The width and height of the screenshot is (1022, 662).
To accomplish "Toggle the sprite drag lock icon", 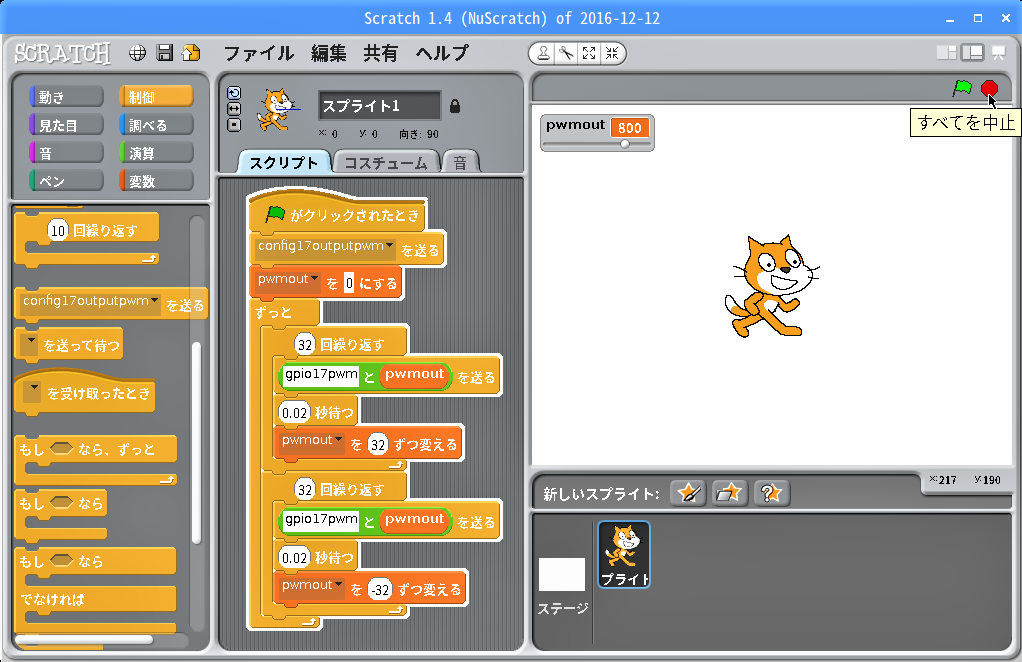I will [x=455, y=106].
